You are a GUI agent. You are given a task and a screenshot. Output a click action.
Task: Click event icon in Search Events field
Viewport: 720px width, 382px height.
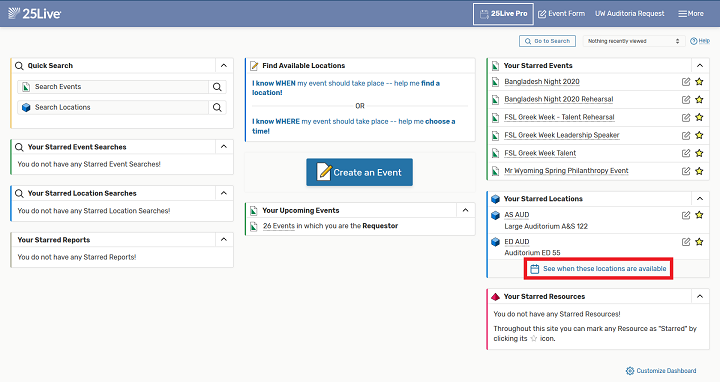pyautogui.click(x=26, y=87)
